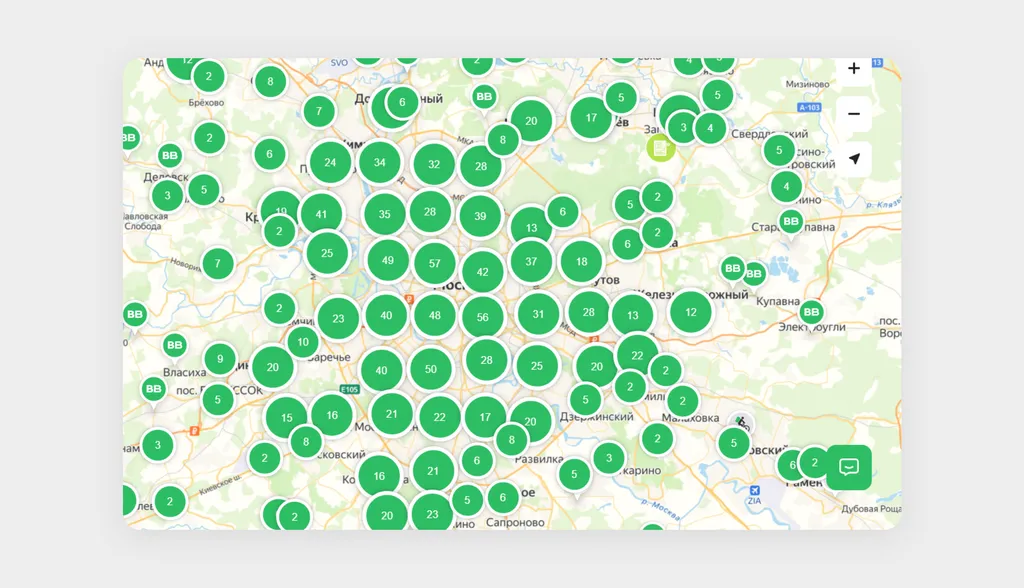Open the green chat support button
1024x588 pixels.
coord(848,467)
